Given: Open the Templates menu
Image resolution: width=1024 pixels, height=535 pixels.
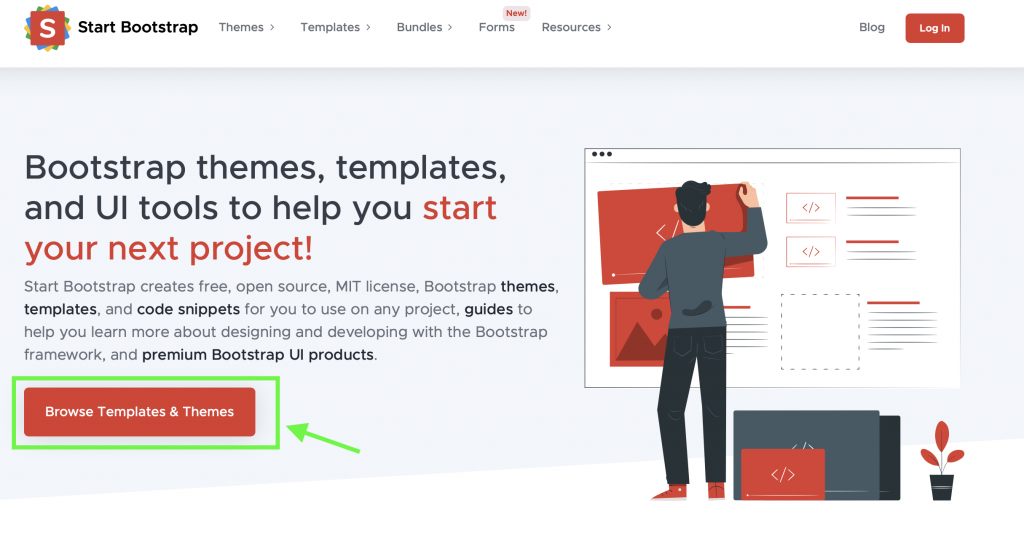Looking at the screenshot, I should click(x=330, y=27).
